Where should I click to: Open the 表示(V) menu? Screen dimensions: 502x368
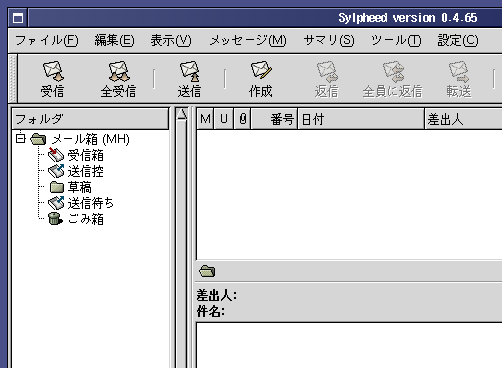[171, 40]
